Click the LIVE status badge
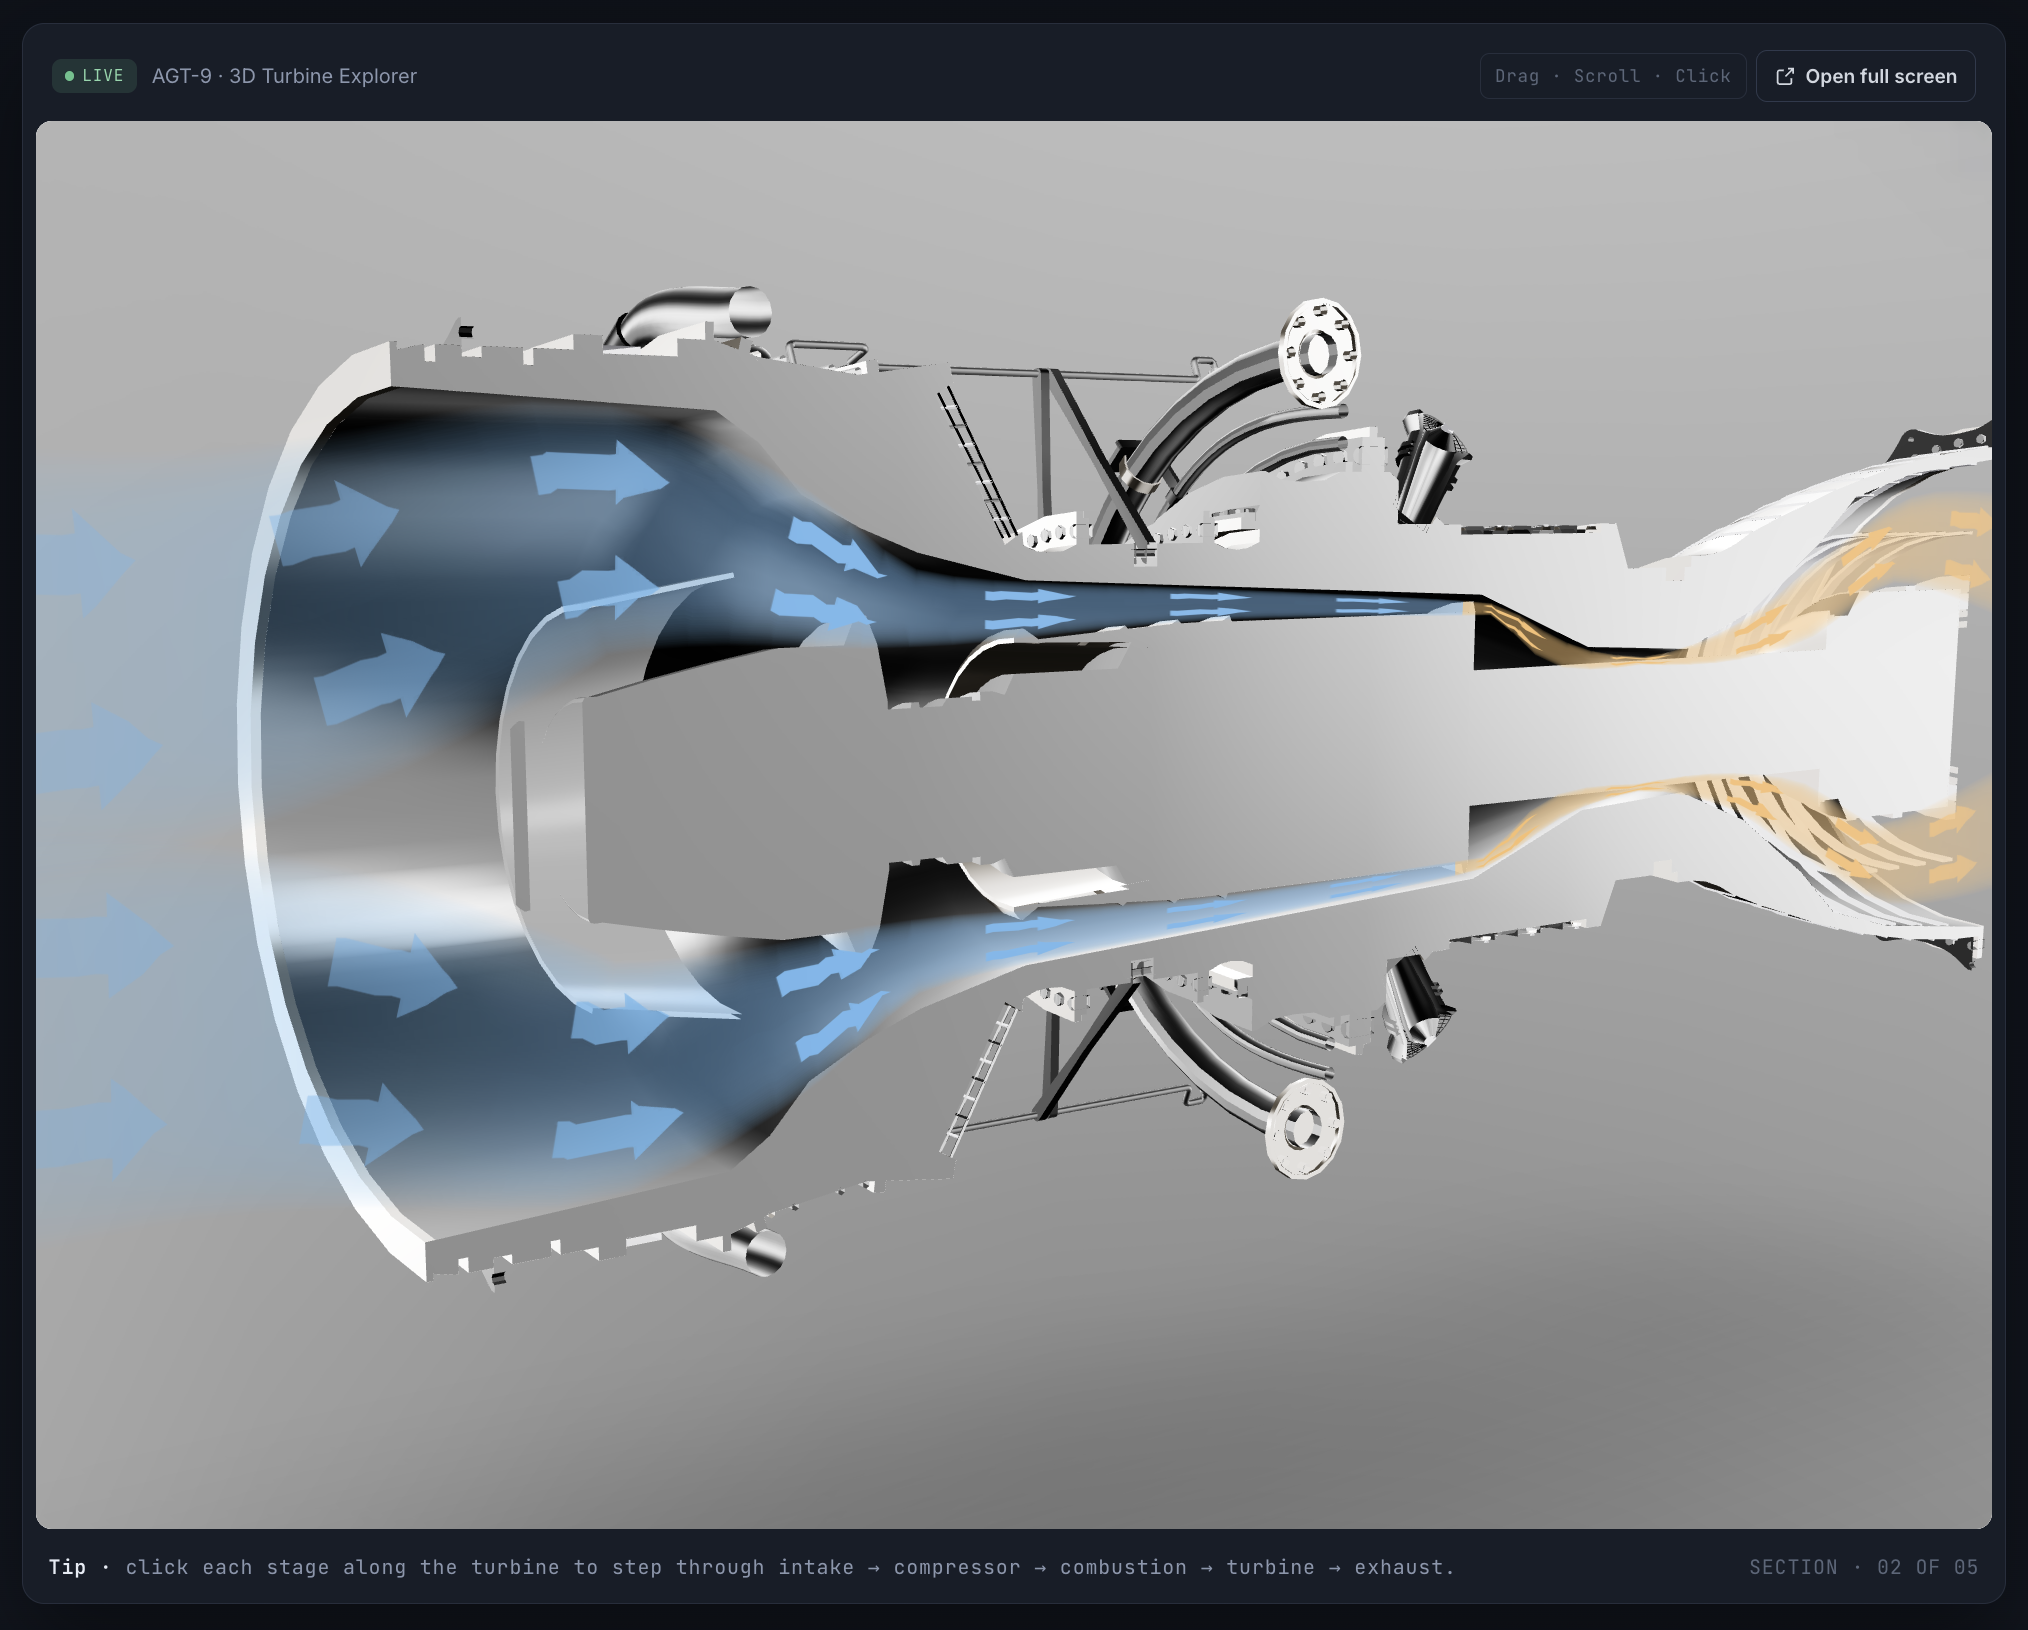Screen dimensions: 2028x1630 click(94, 76)
